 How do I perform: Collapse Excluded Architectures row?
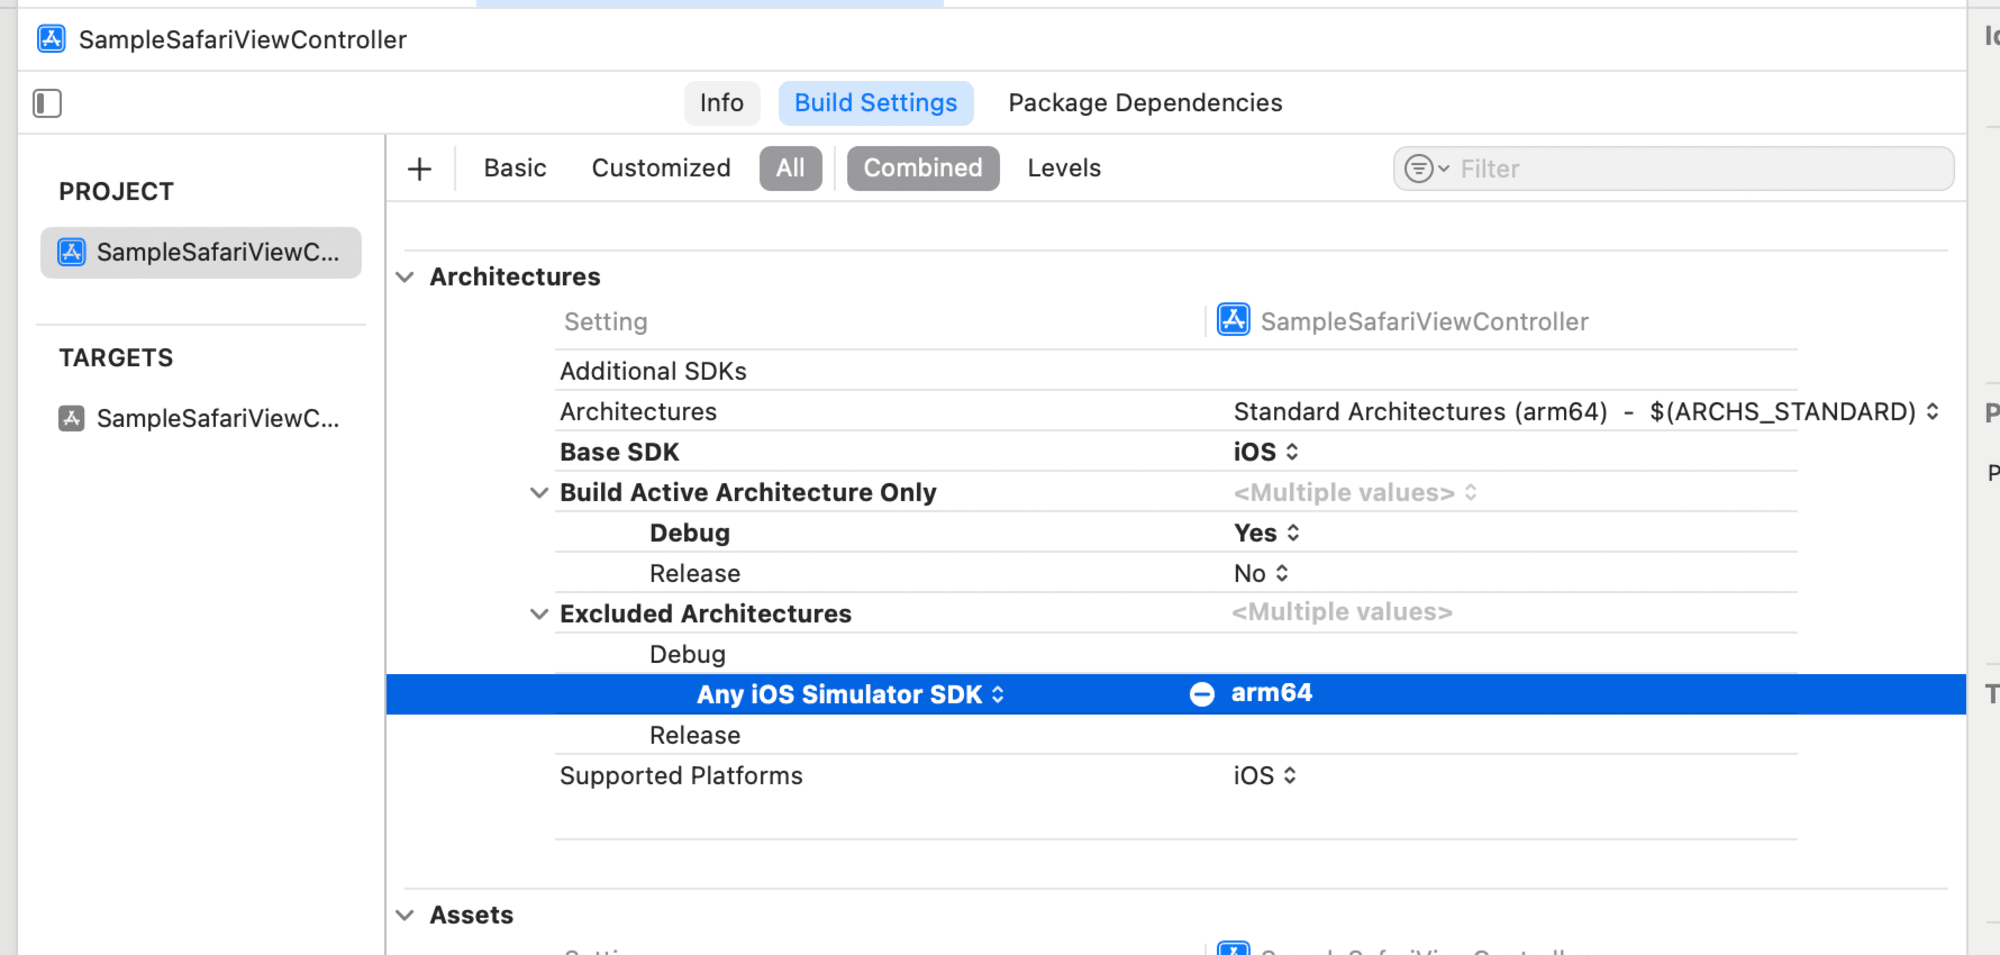pos(539,614)
